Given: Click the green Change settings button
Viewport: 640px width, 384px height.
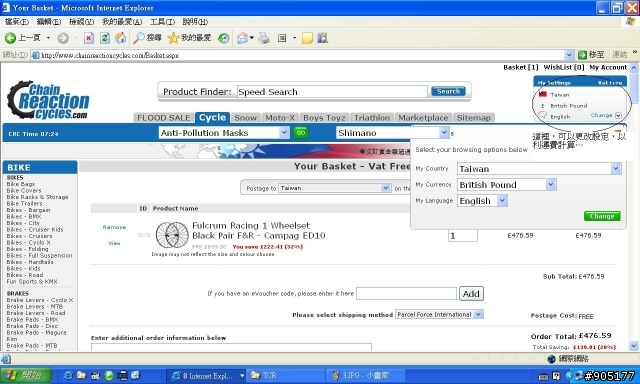Looking at the screenshot, I should tap(602, 216).
